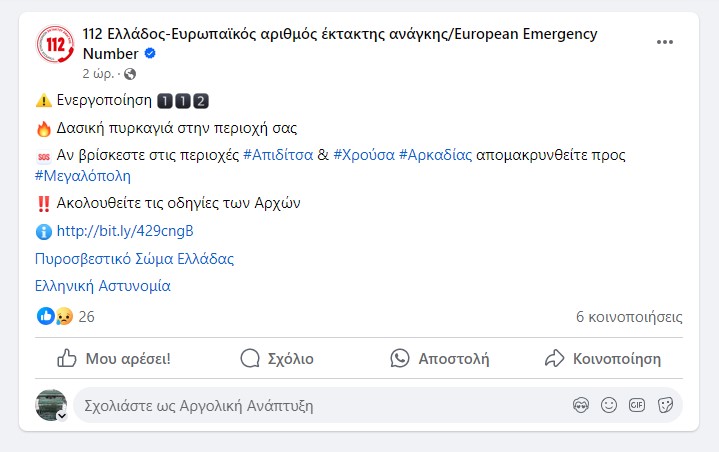The width and height of the screenshot is (719, 452).
Task: Click the blue verified badge
Action: pyautogui.click(x=150, y=54)
